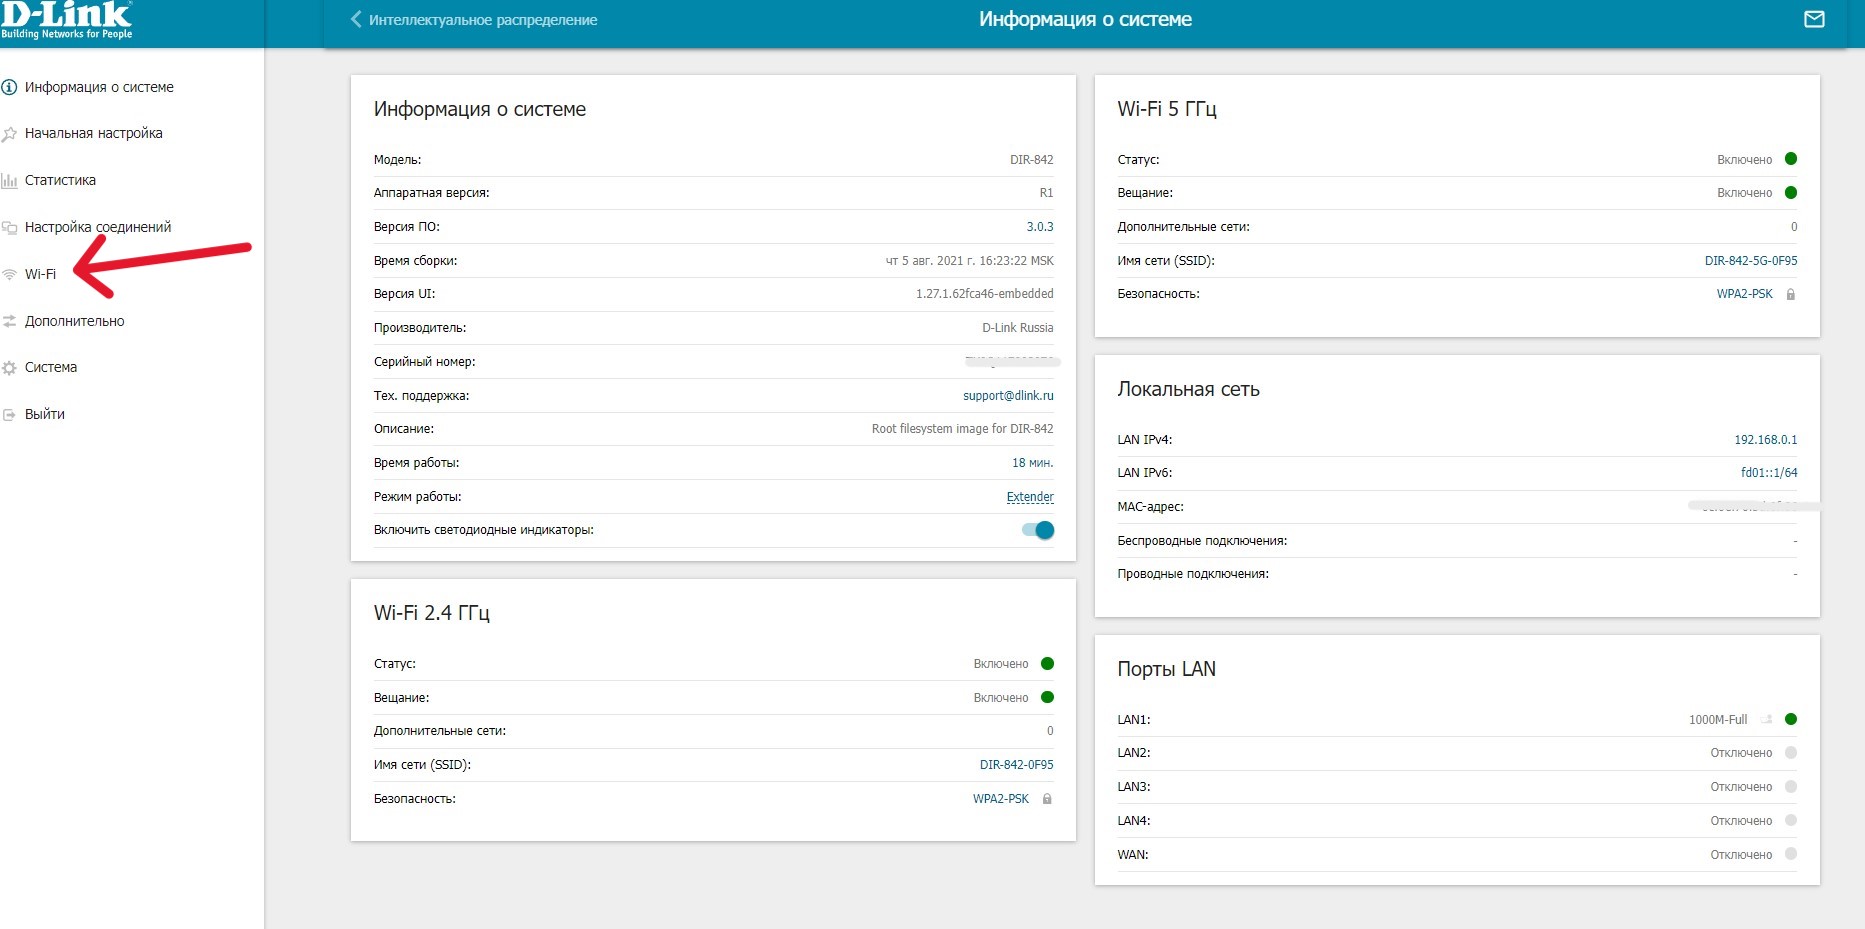Click the 1000M-Full speed value for LAN1

point(1718,720)
